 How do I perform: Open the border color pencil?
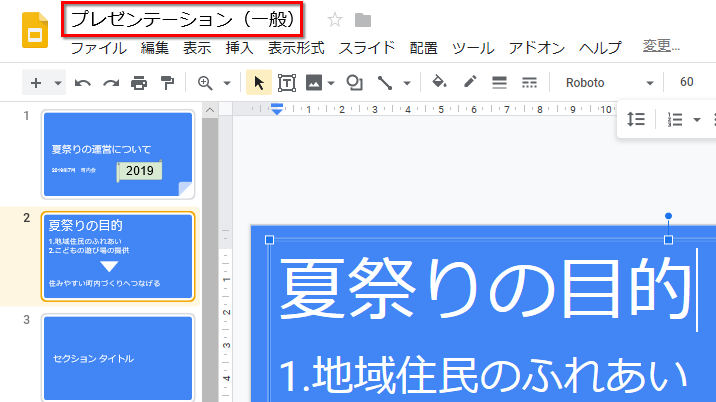tap(470, 82)
